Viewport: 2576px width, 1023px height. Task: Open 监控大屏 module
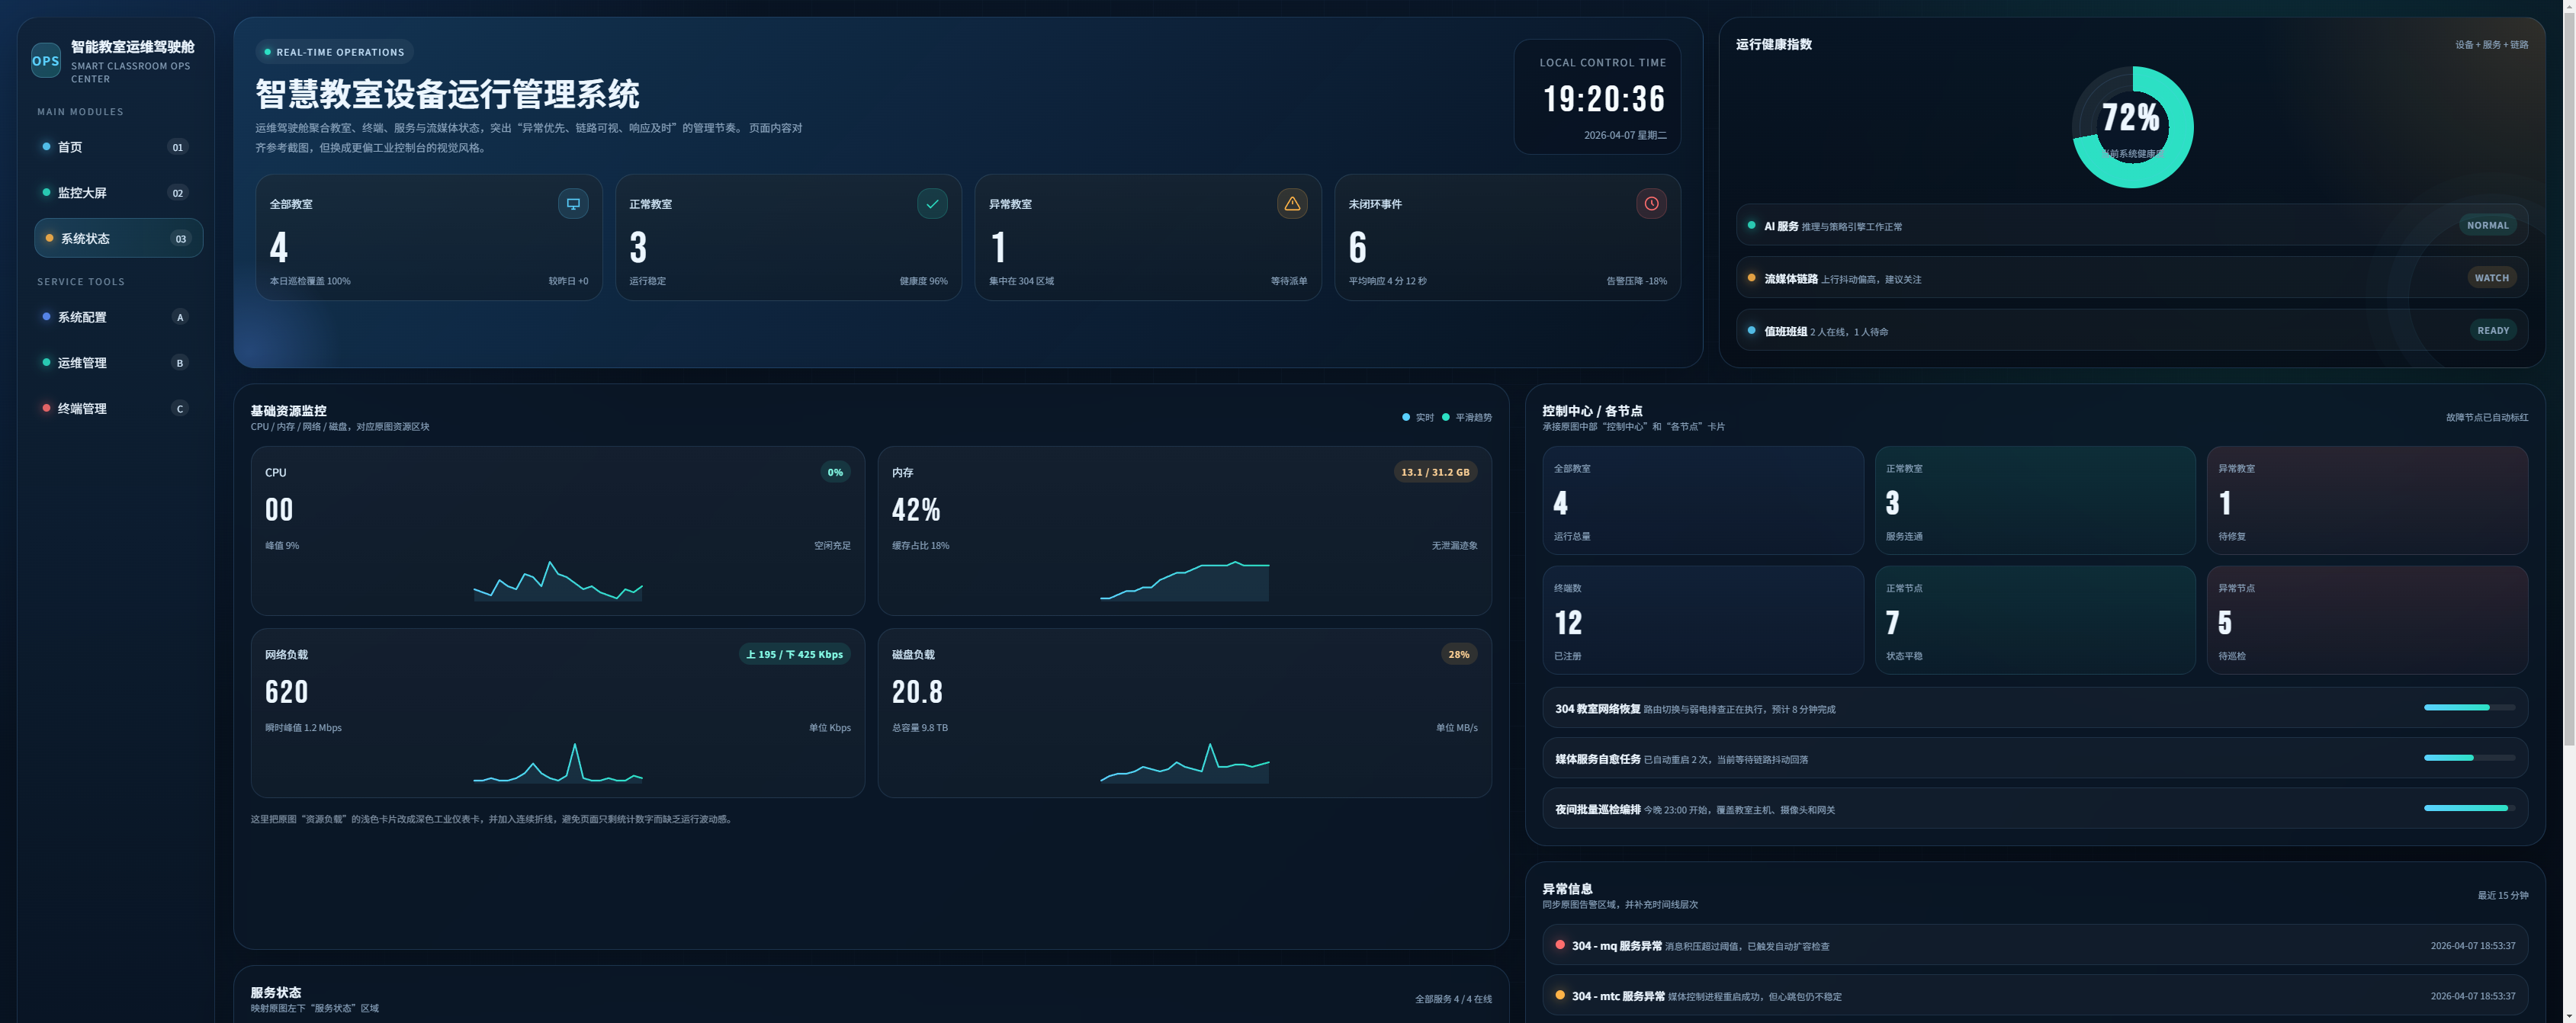point(82,193)
